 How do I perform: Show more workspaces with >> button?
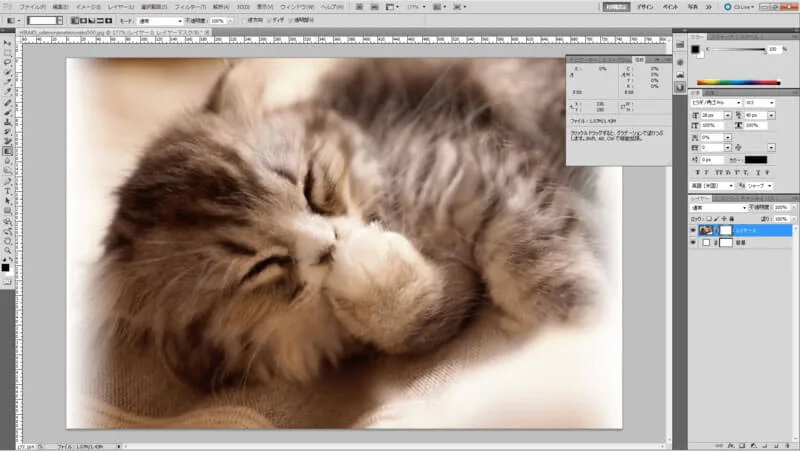click(x=709, y=7)
